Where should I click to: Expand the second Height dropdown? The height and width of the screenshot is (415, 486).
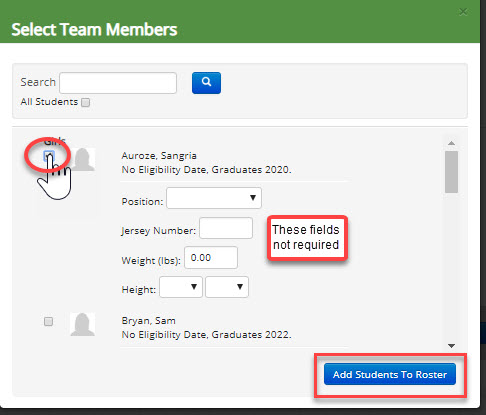(227, 287)
